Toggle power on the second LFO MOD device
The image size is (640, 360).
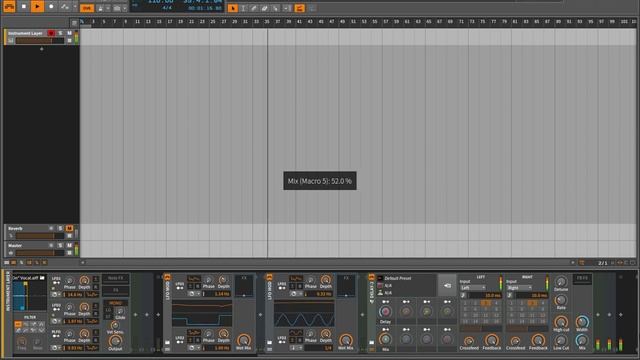269,278
